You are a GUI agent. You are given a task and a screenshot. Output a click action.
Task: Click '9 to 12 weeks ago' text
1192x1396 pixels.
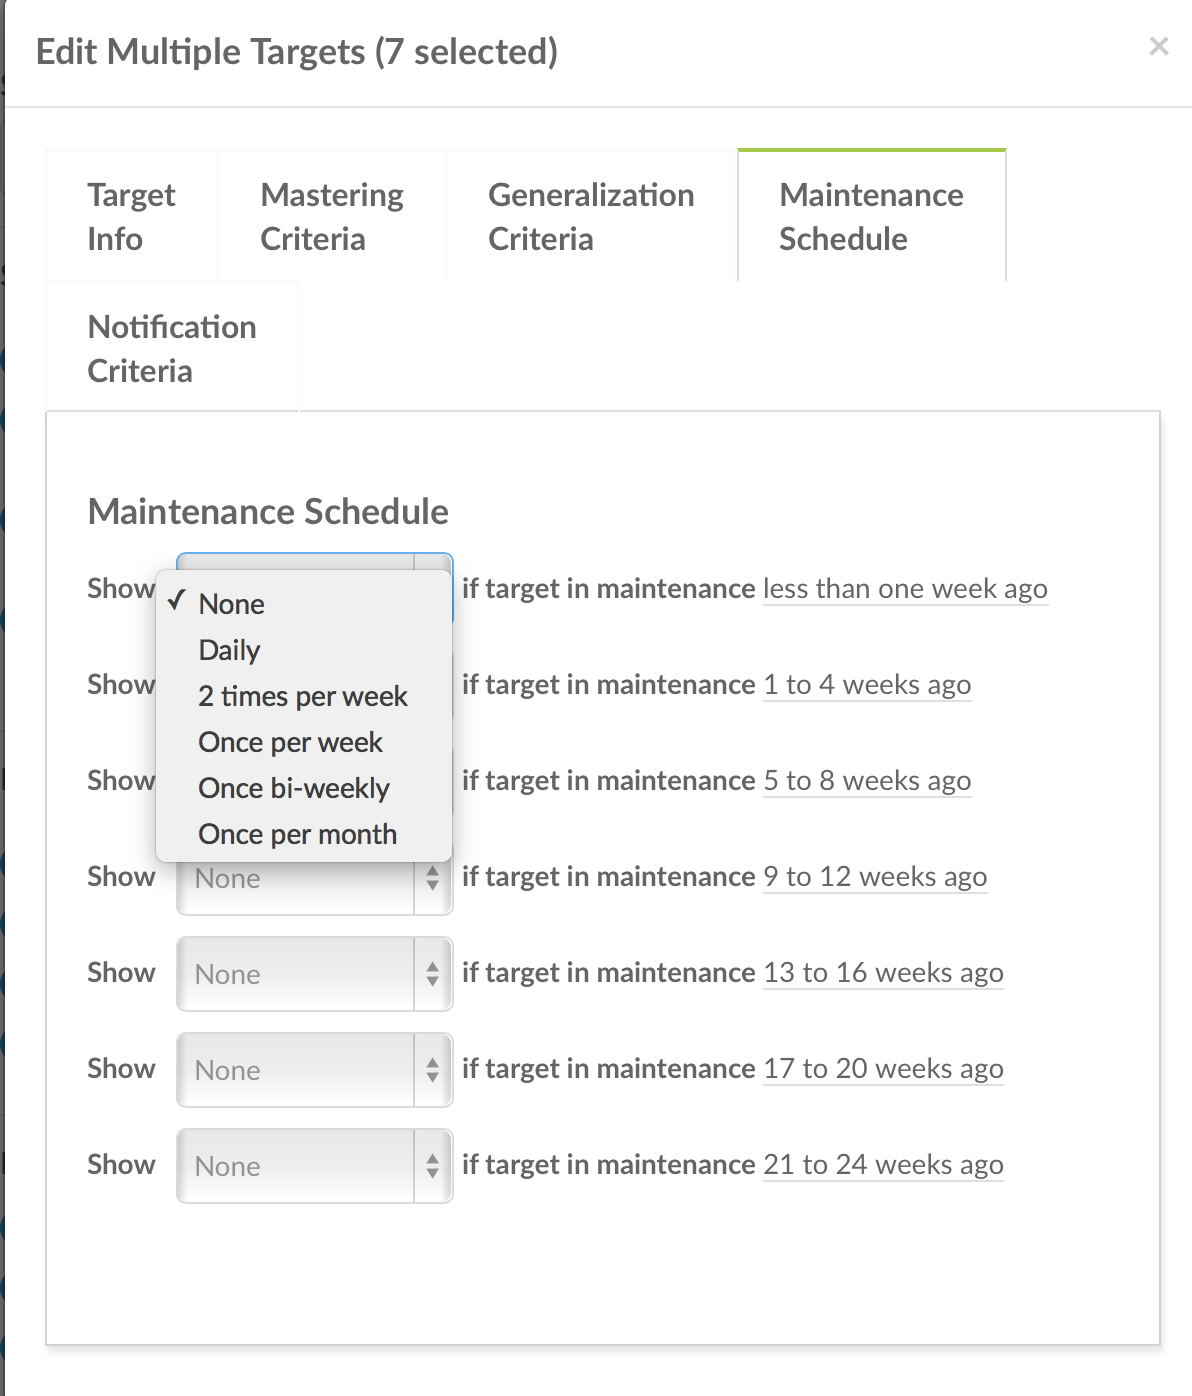tap(875, 877)
